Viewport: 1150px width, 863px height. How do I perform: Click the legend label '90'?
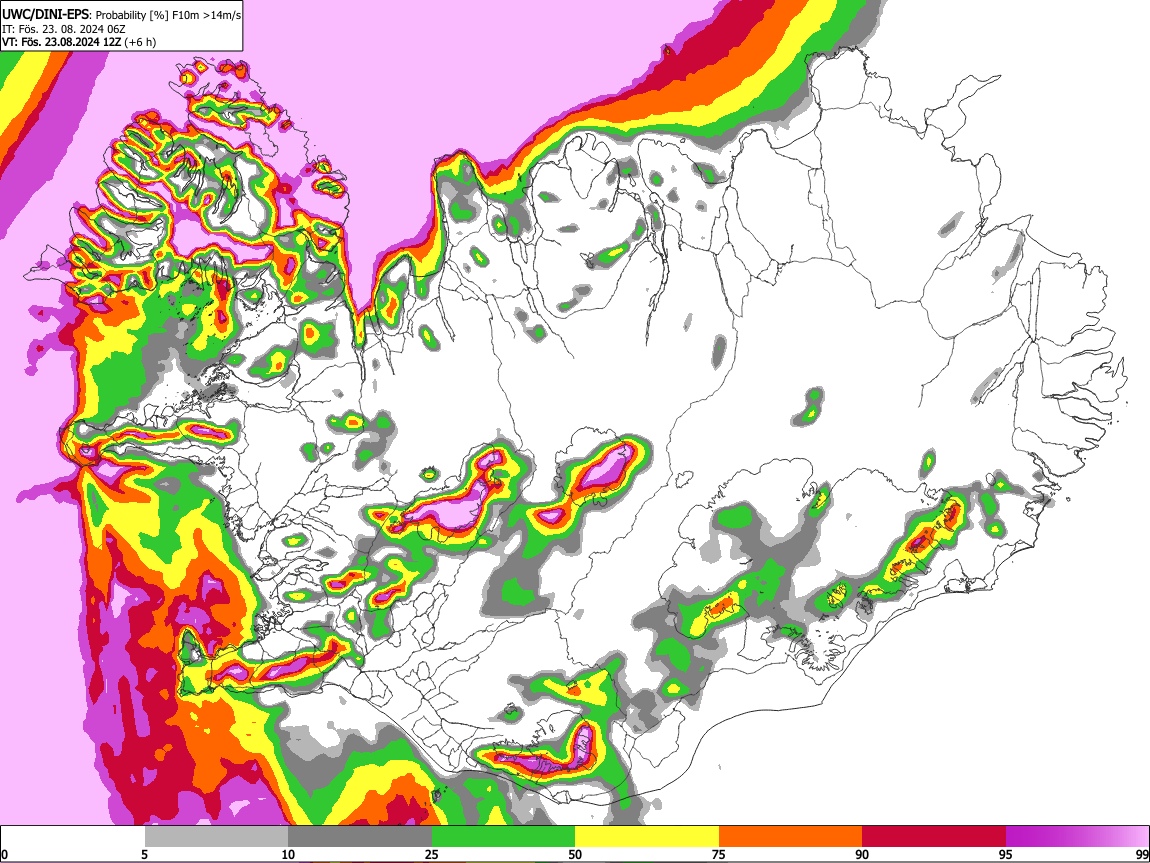(862, 854)
